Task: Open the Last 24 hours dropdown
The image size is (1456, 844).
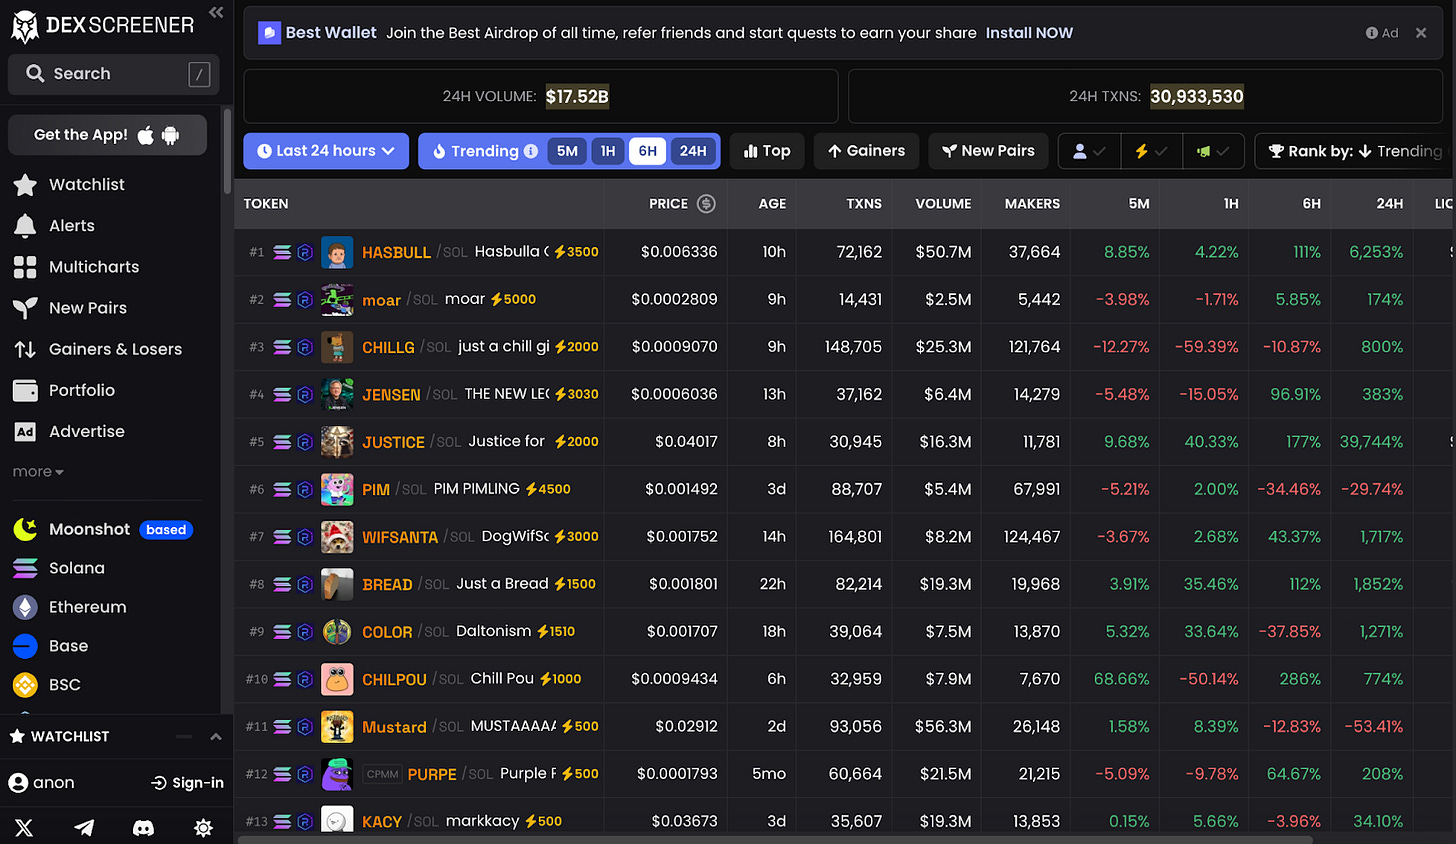Action: coord(326,151)
